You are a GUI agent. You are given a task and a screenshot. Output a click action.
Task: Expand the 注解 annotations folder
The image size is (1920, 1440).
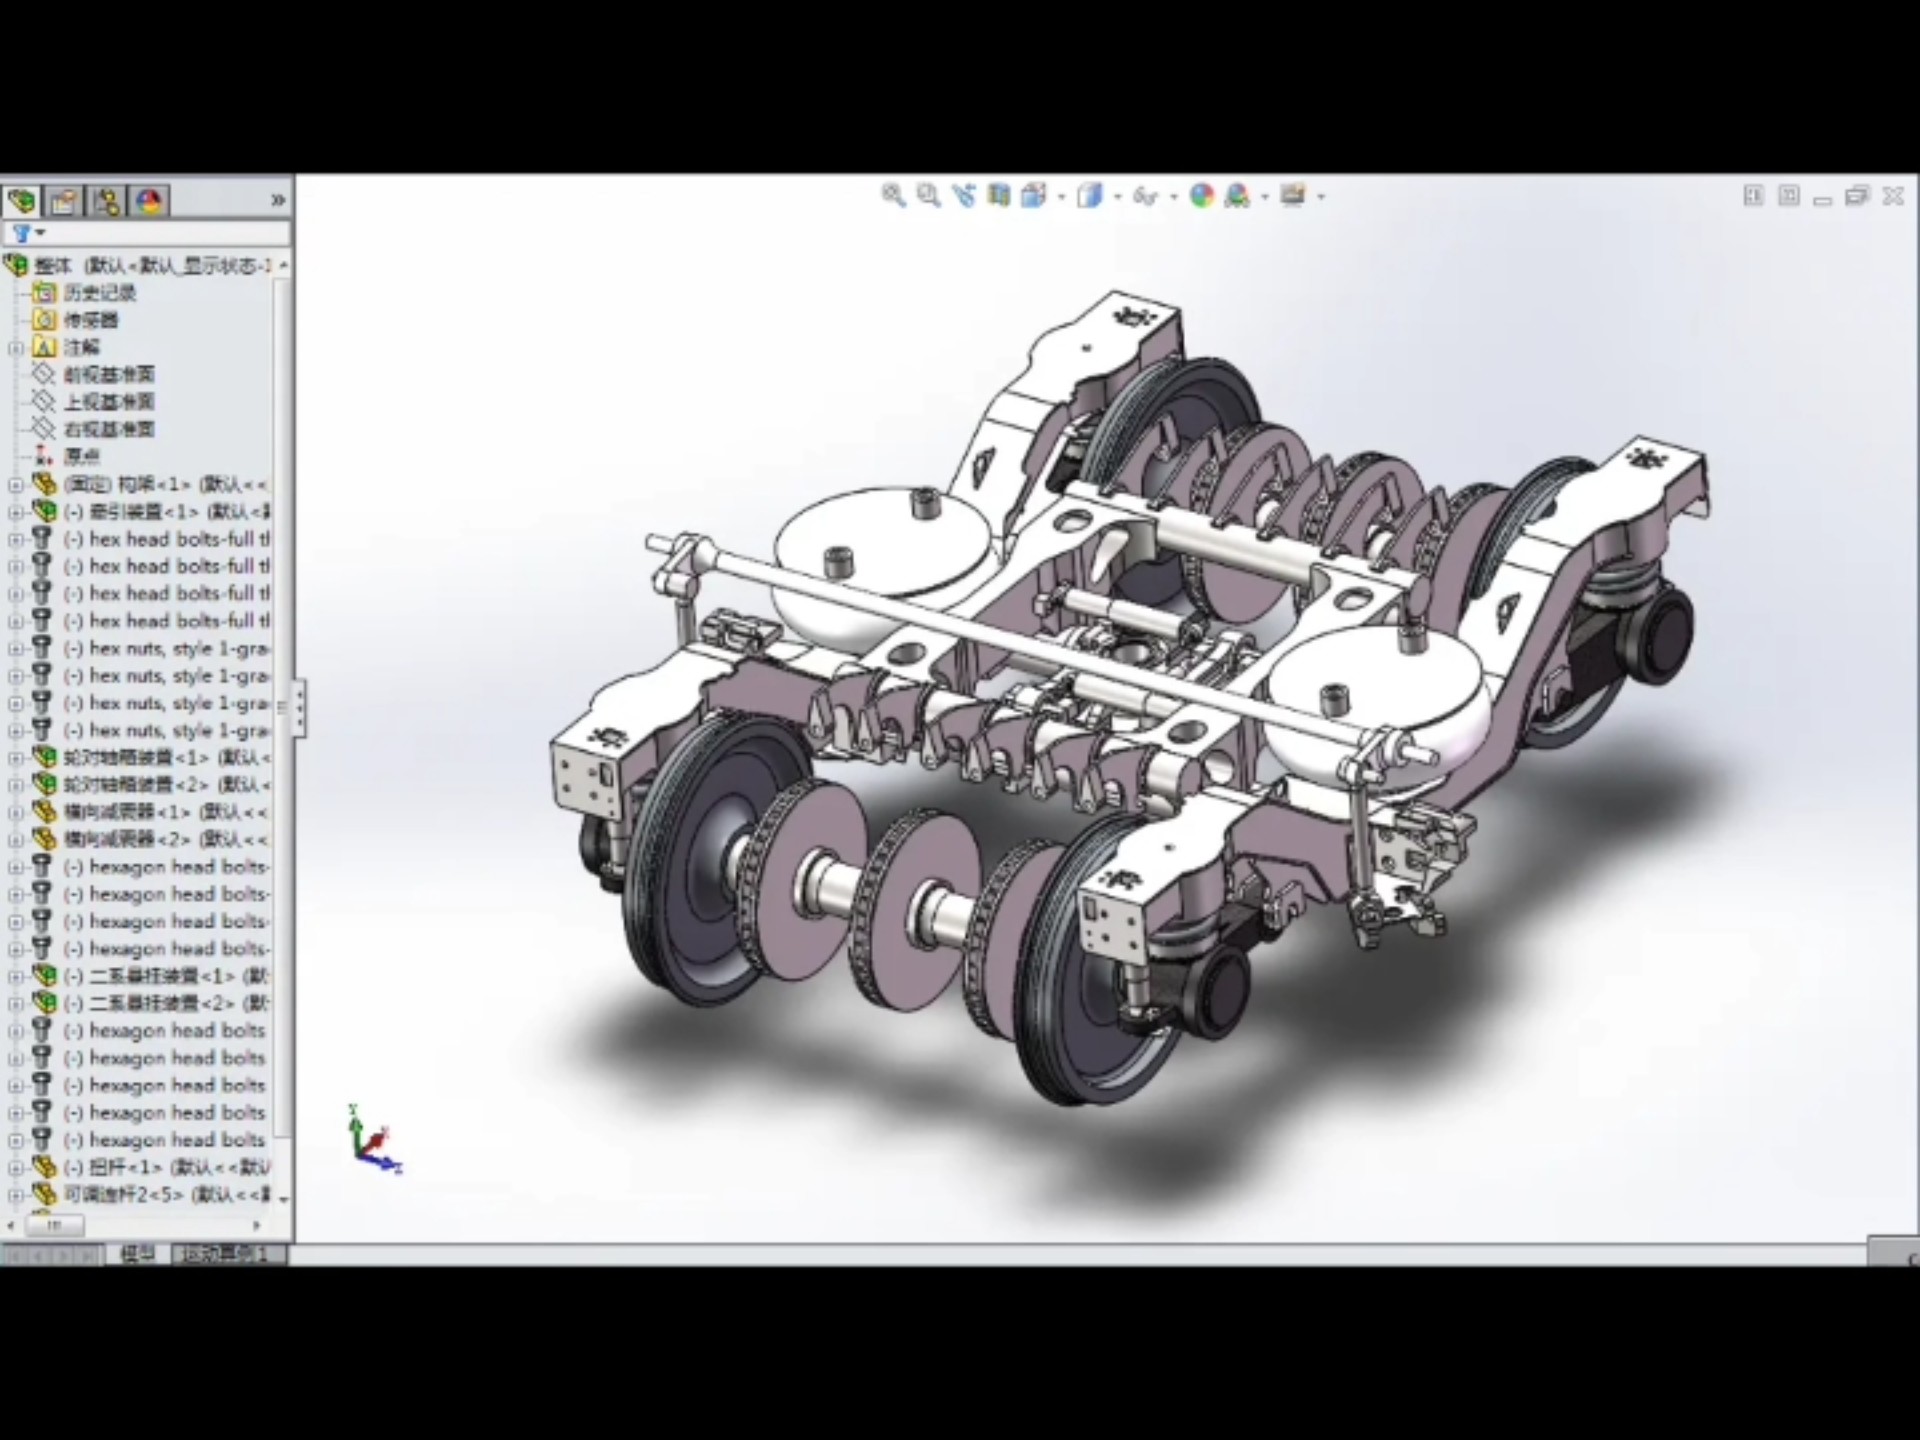point(15,348)
